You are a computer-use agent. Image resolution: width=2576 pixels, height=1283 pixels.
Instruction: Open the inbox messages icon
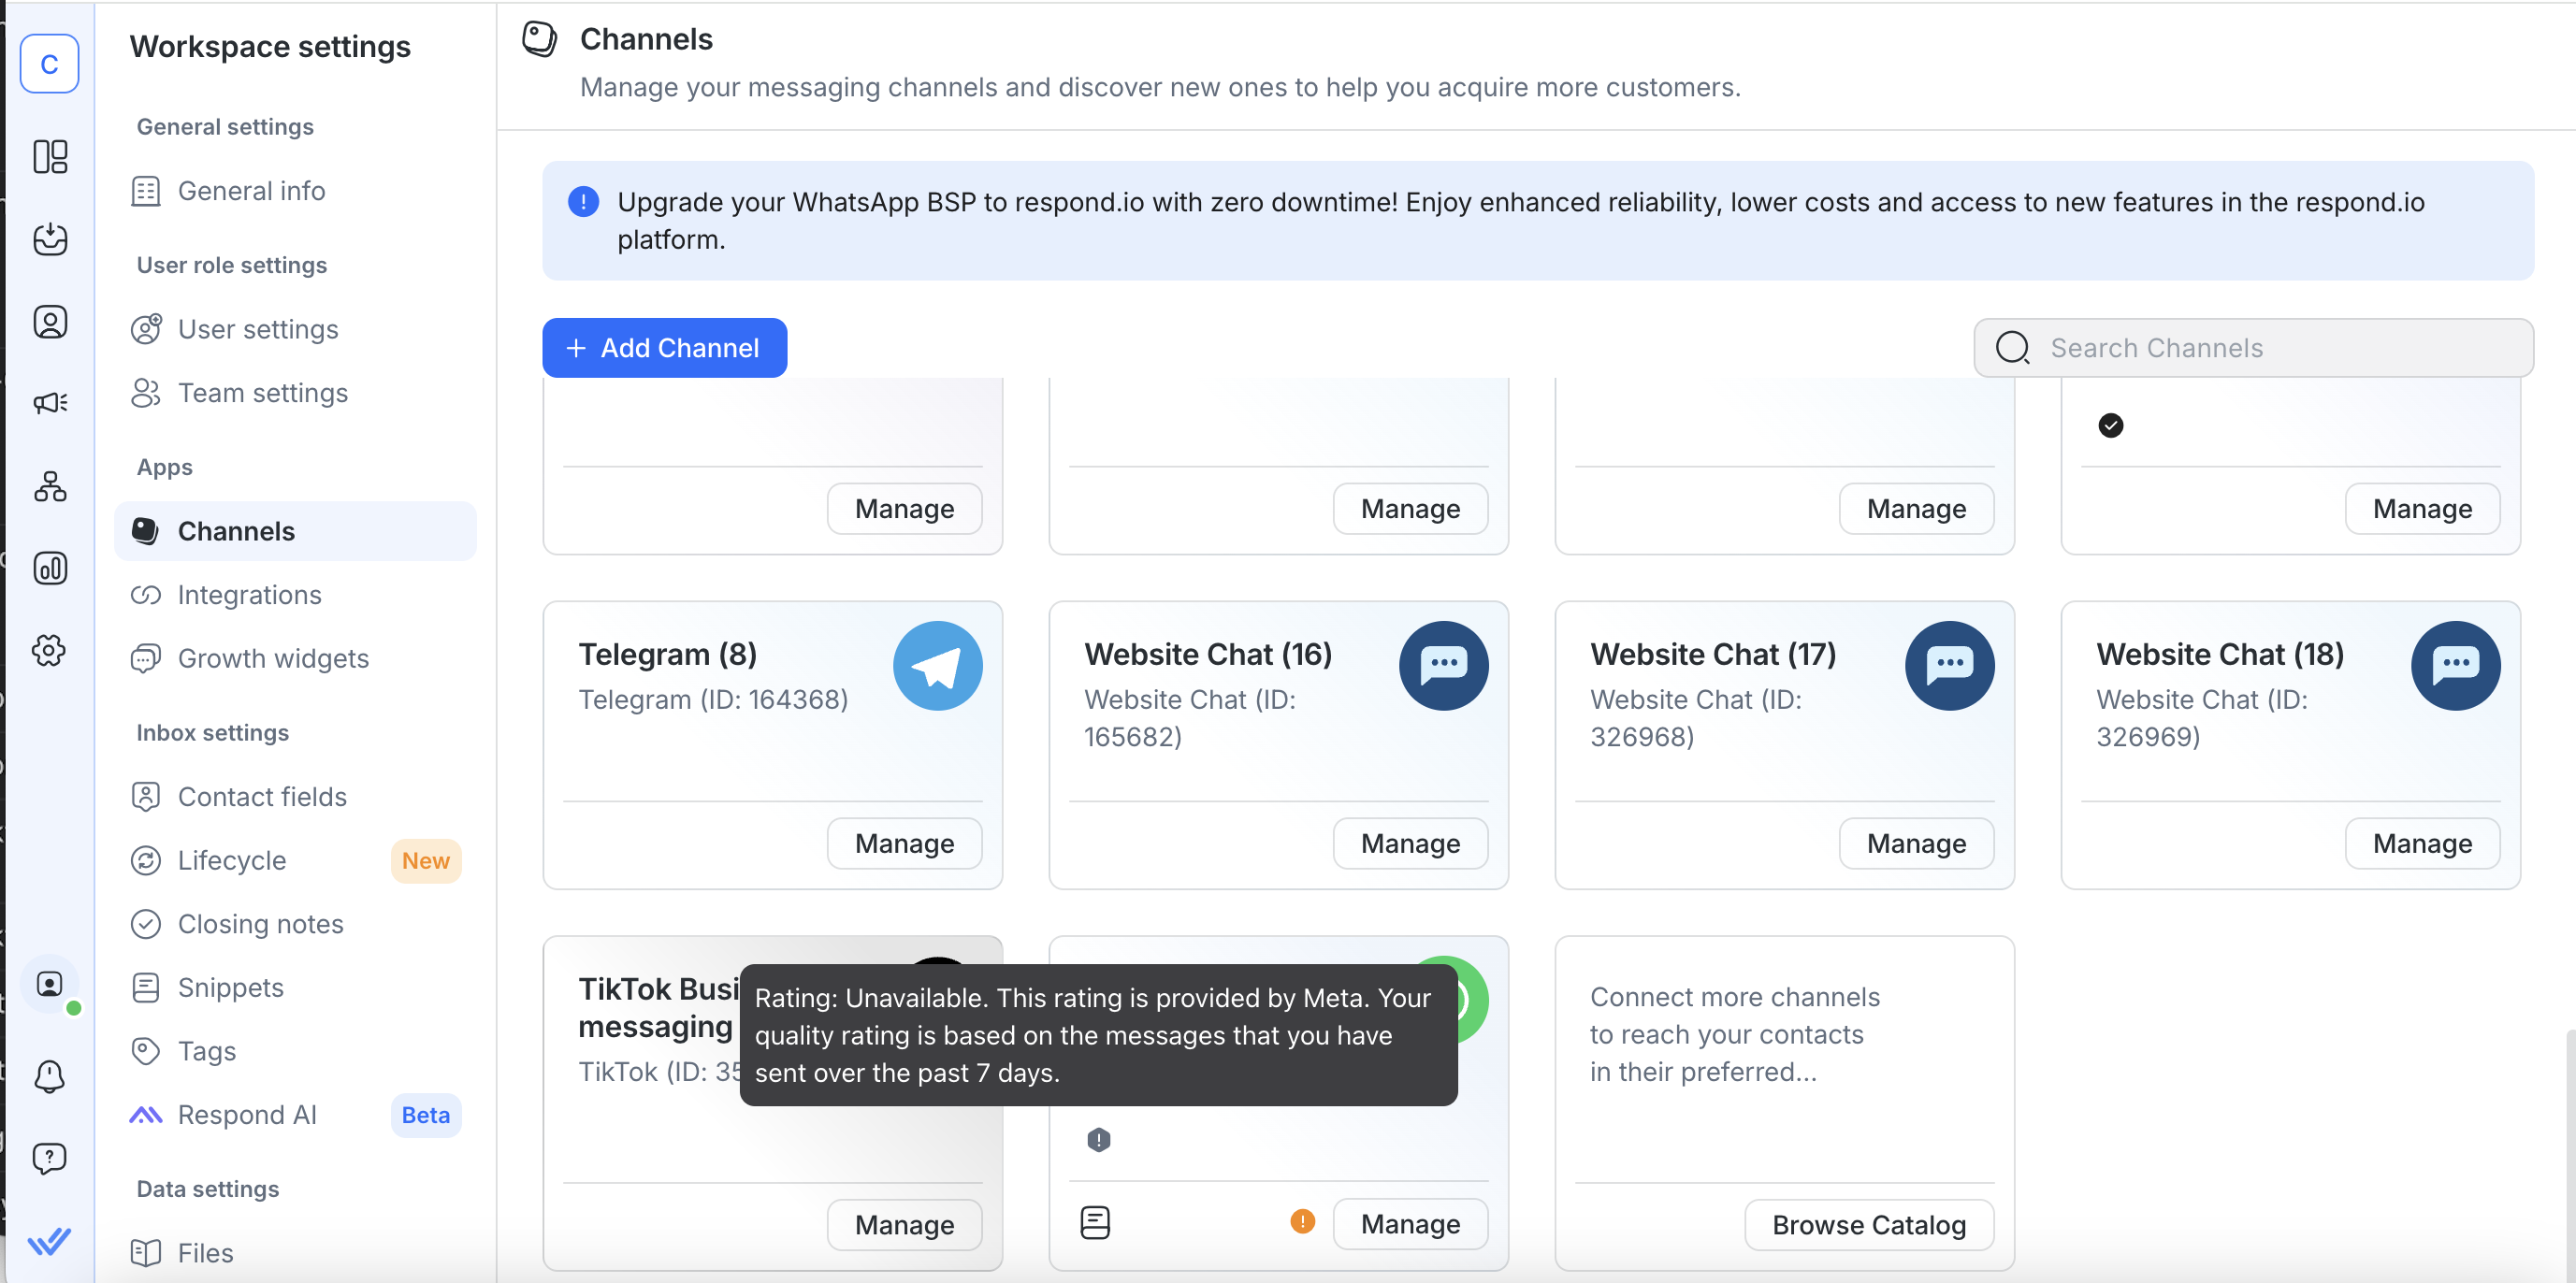(50, 239)
